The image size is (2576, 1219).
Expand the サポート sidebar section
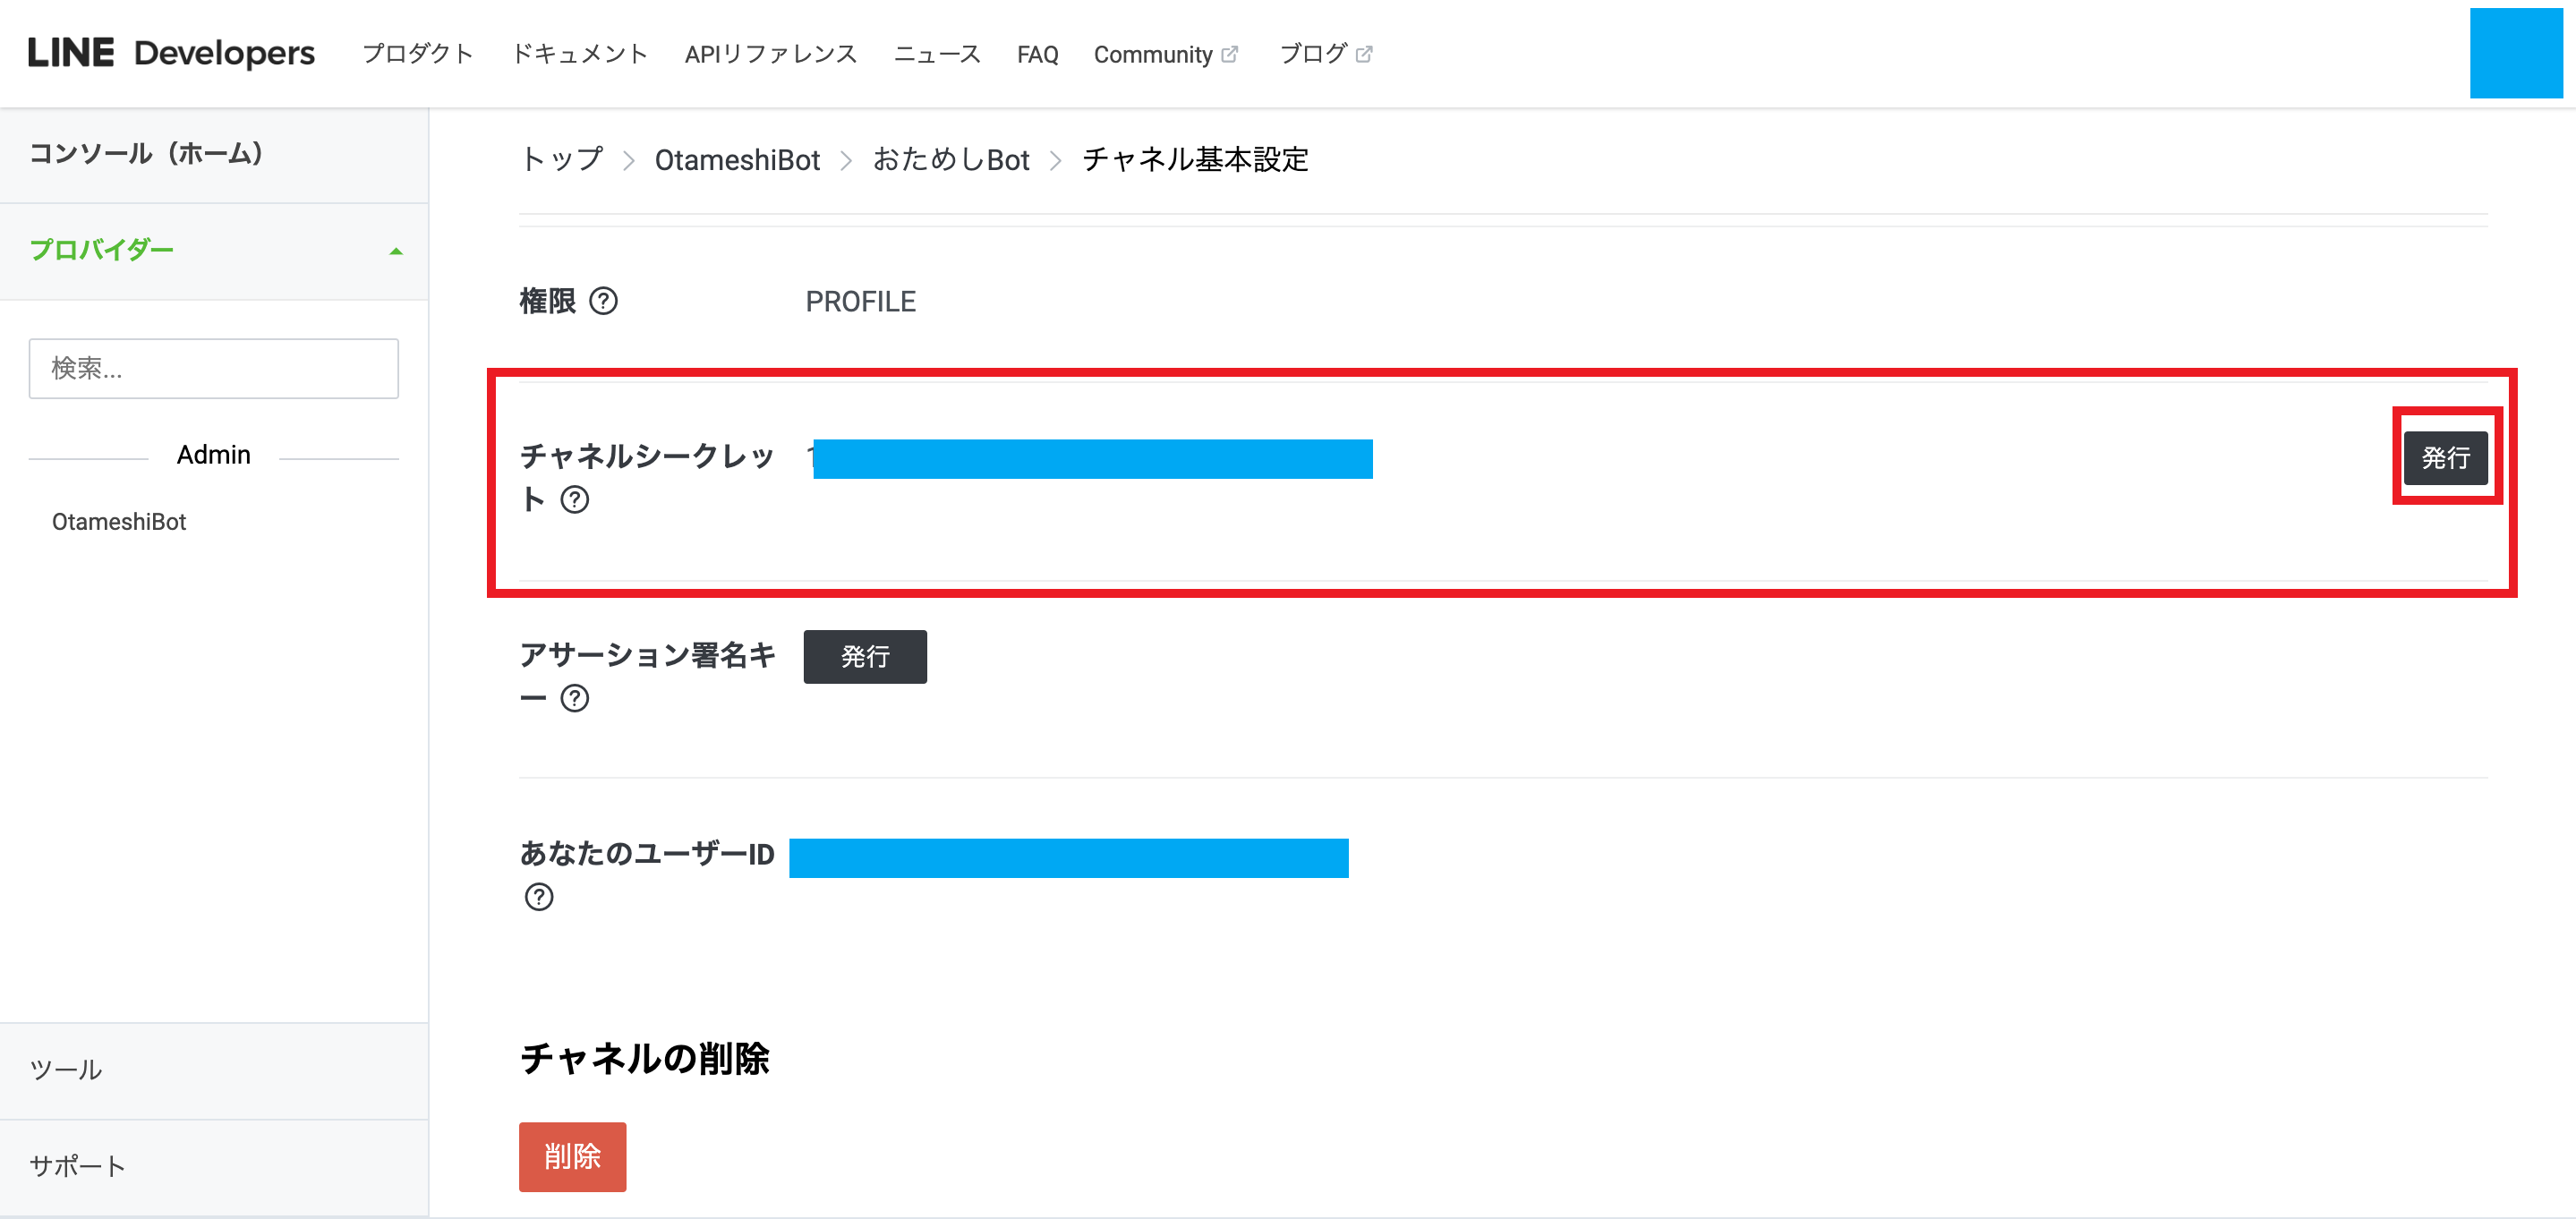pos(77,1165)
